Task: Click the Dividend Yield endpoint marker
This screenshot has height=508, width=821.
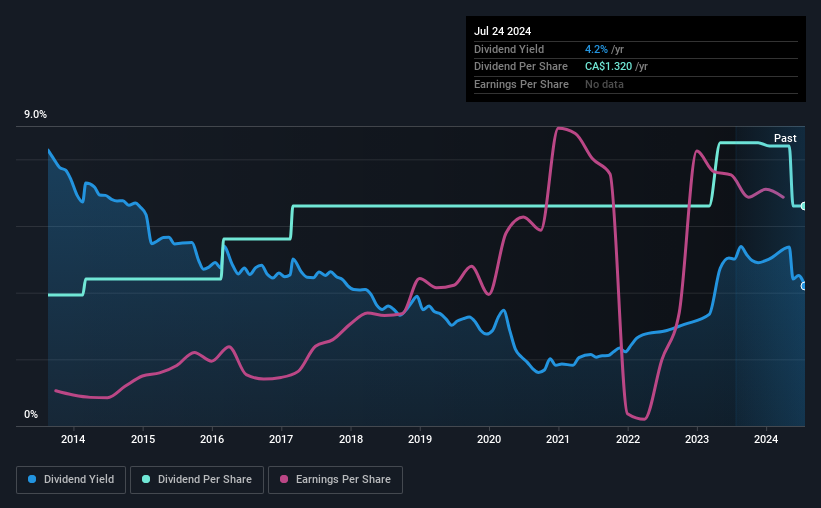Action: tap(803, 286)
